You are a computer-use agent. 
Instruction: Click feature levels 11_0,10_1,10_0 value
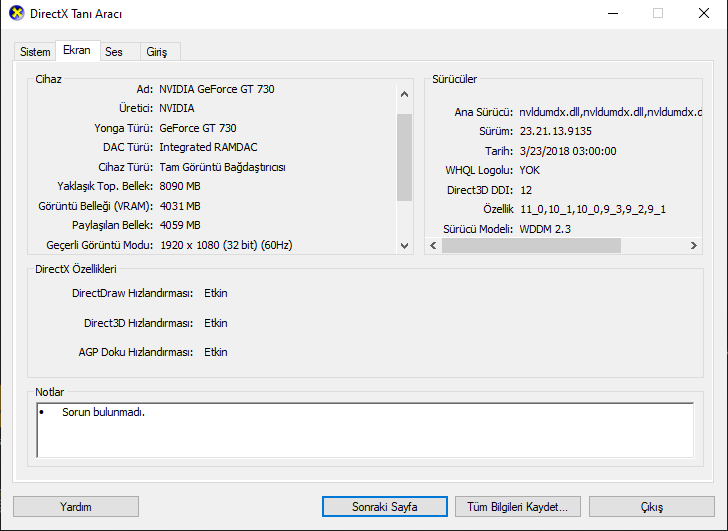593,209
